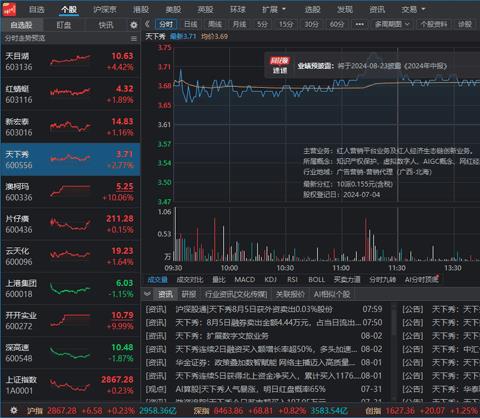Open the 环球 tab
Image resolution: width=480 pixels, height=418 pixels.
pyautogui.click(x=238, y=9)
